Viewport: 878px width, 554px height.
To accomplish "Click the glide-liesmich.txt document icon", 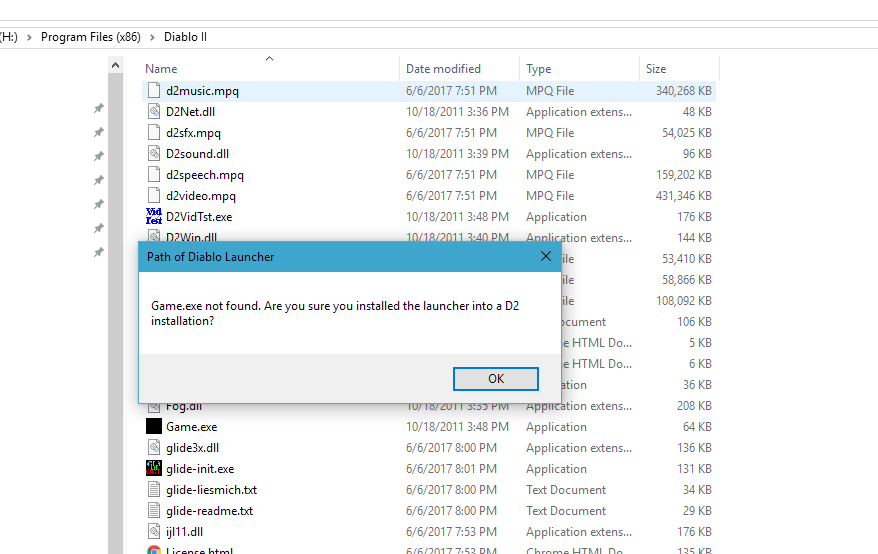I will click(154, 490).
